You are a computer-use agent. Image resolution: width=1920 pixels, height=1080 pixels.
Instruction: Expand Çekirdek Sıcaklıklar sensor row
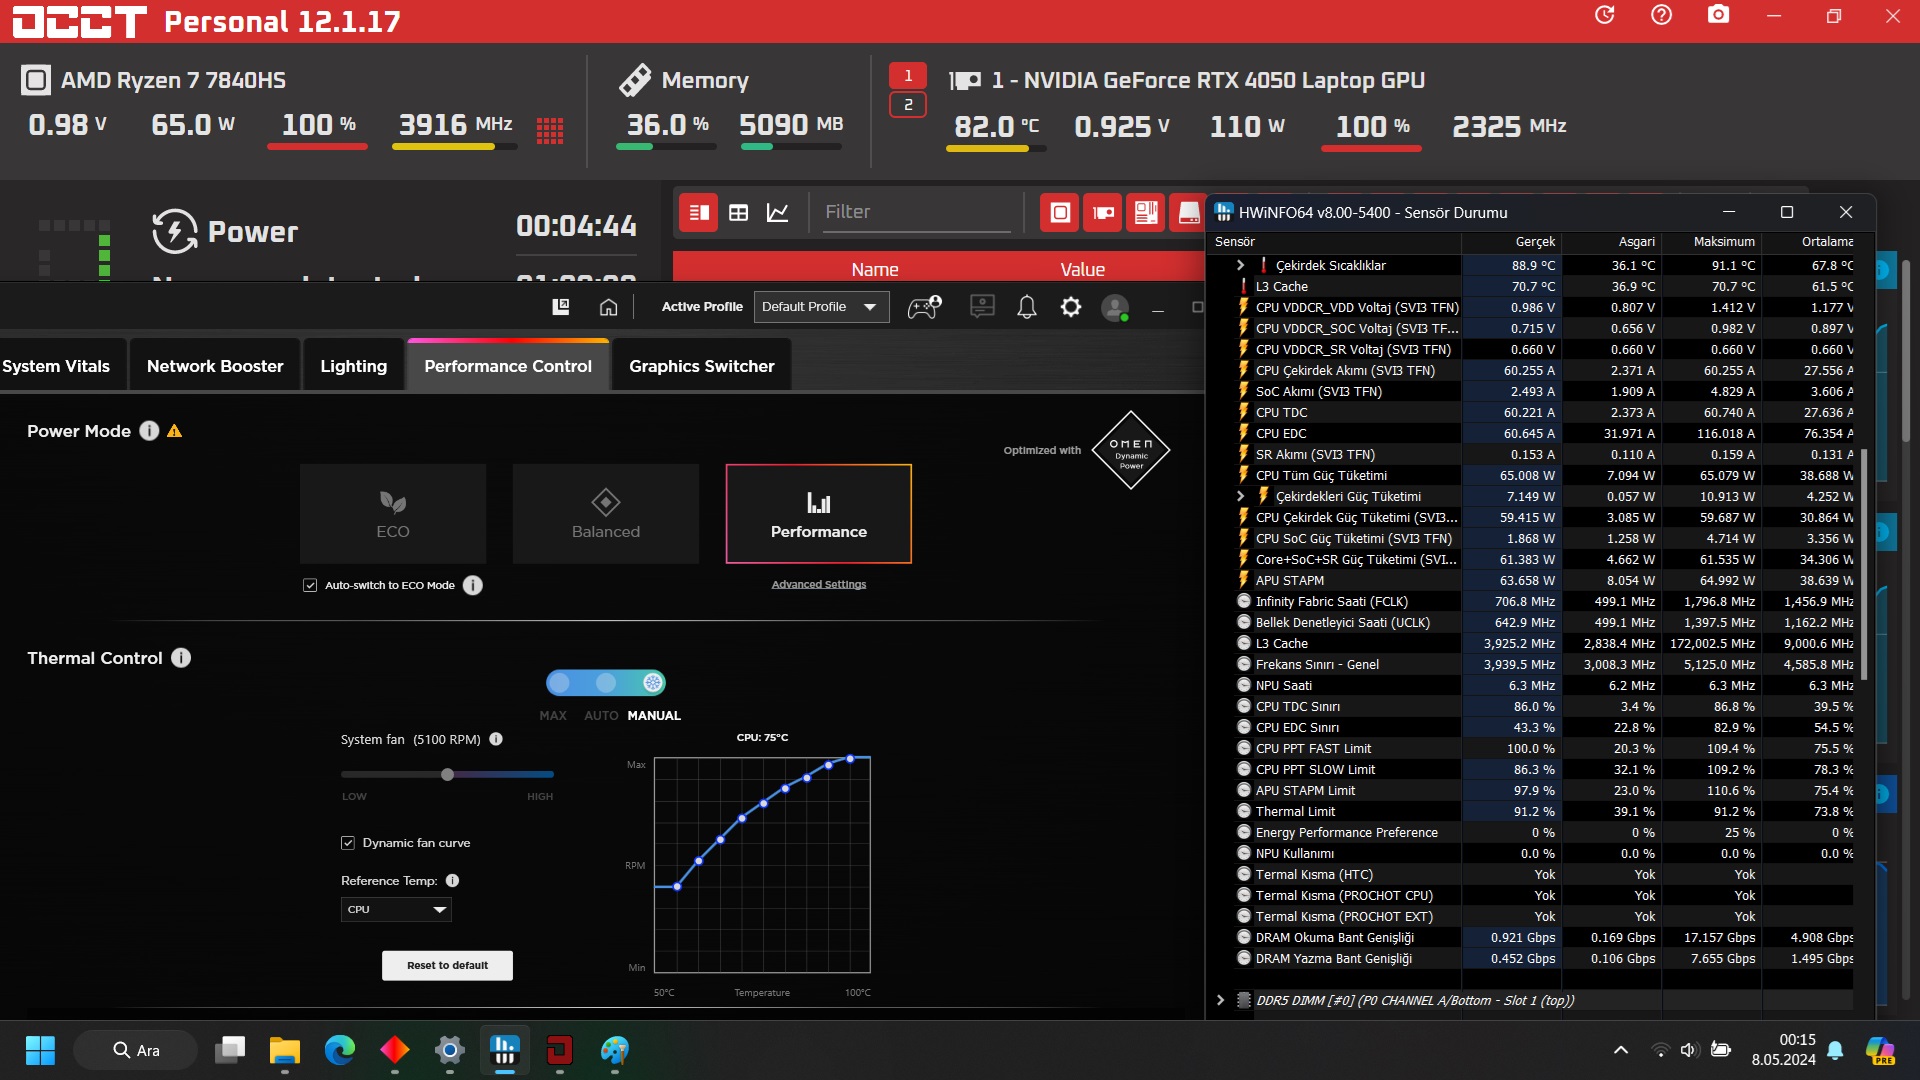(x=1240, y=265)
